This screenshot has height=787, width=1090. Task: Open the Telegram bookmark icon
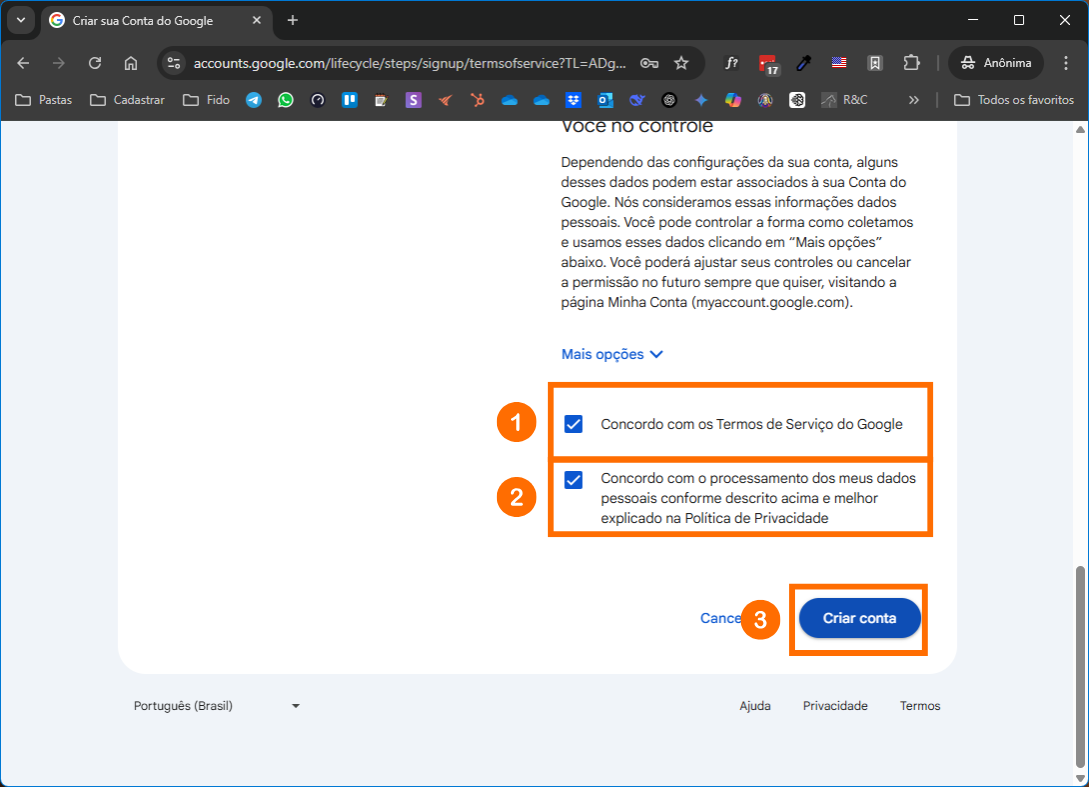[x=254, y=100]
